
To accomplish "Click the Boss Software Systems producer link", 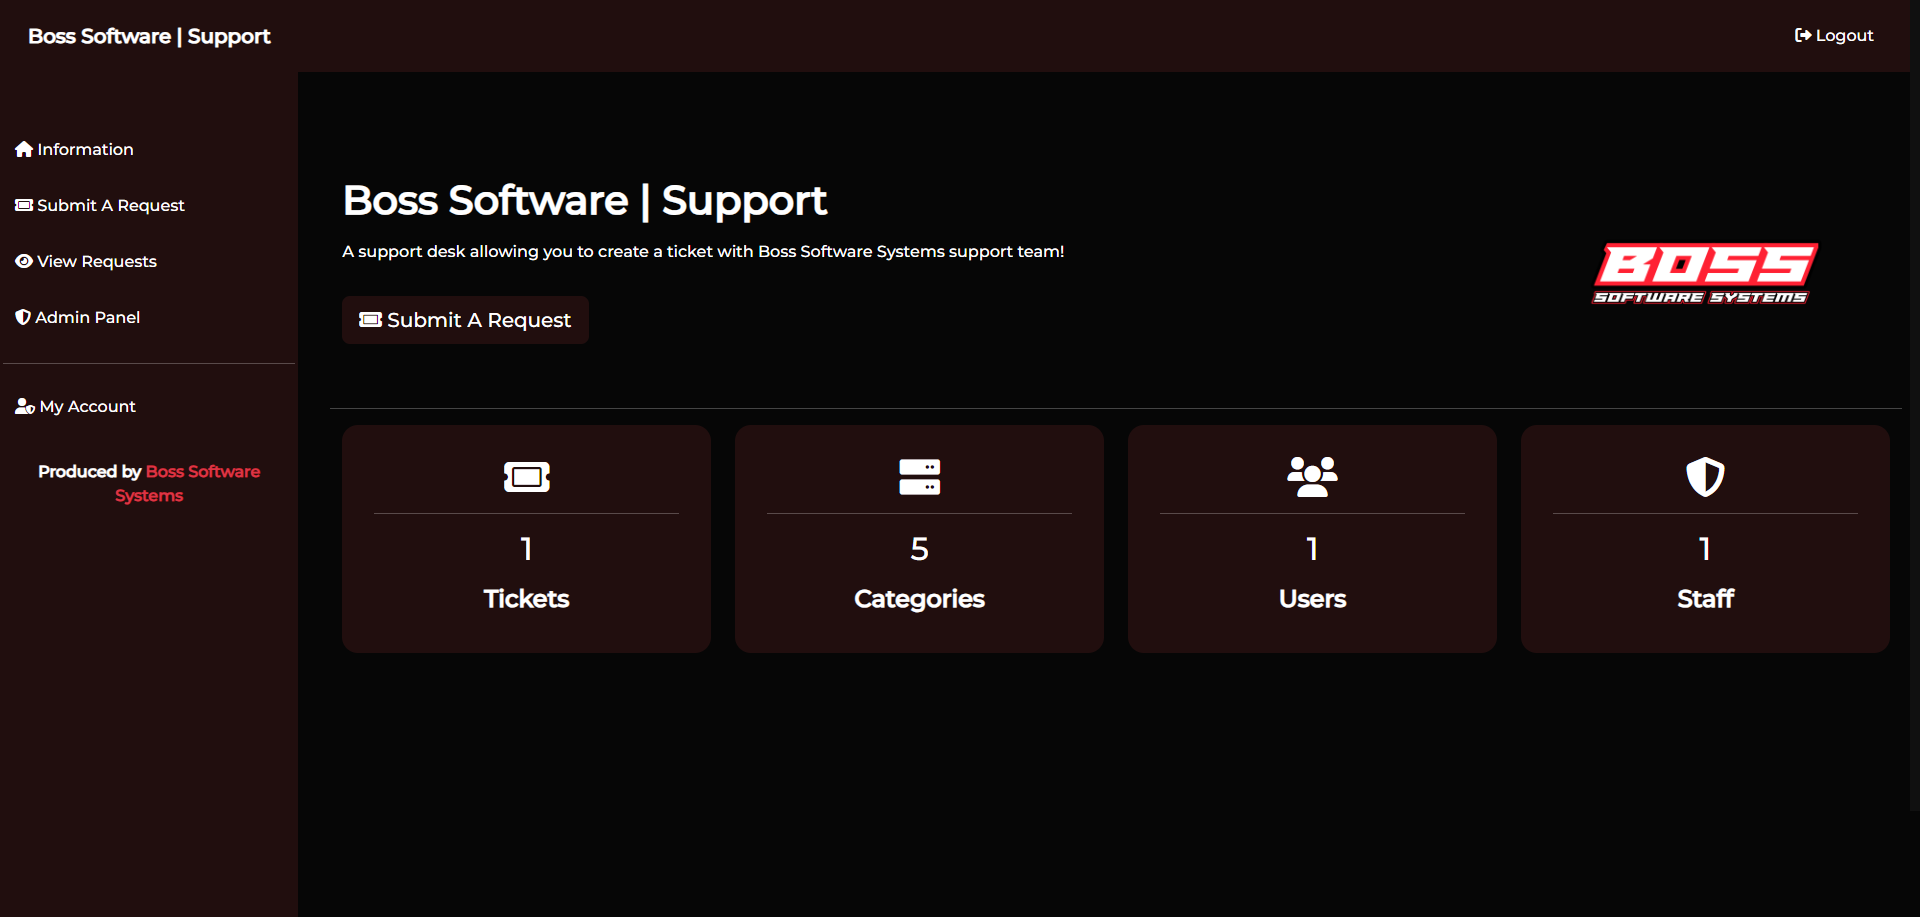I will (x=187, y=483).
